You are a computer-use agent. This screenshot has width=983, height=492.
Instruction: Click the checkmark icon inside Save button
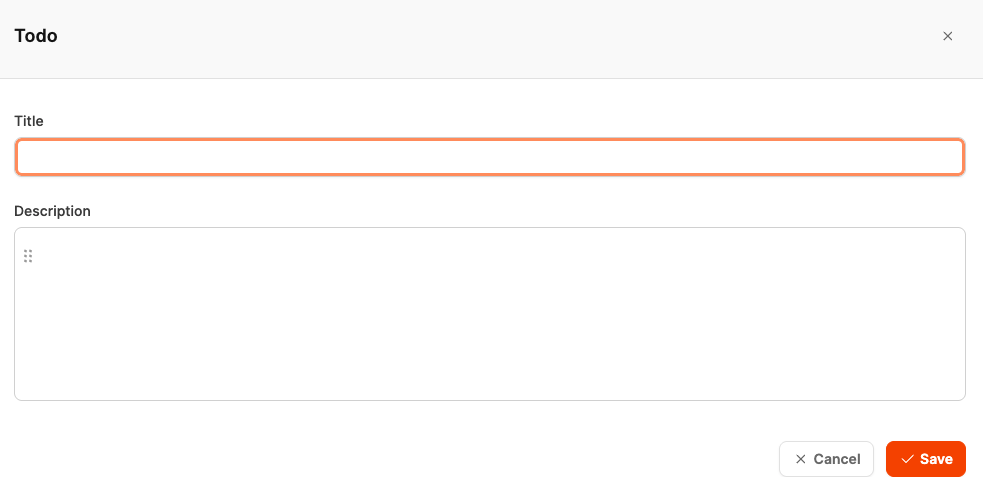pos(907,459)
